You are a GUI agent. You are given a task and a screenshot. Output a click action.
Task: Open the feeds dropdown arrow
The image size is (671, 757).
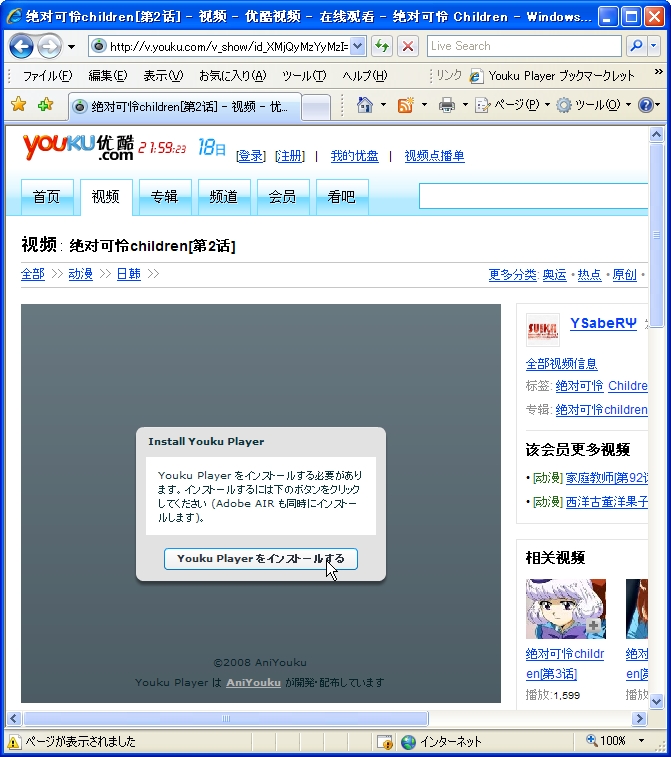coord(424,104)
